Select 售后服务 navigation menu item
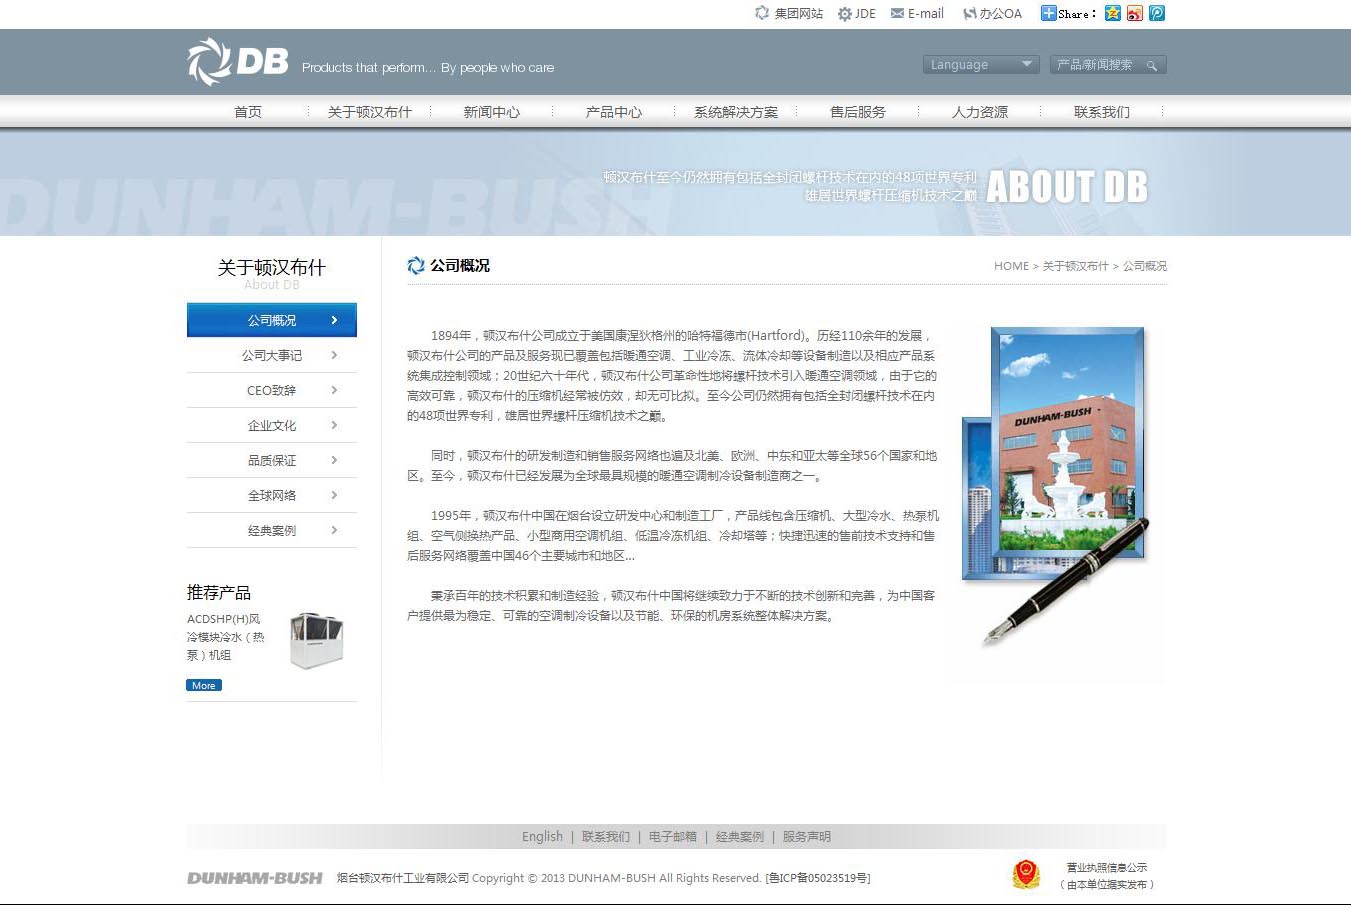1351x905 pixels. (857, 112)
